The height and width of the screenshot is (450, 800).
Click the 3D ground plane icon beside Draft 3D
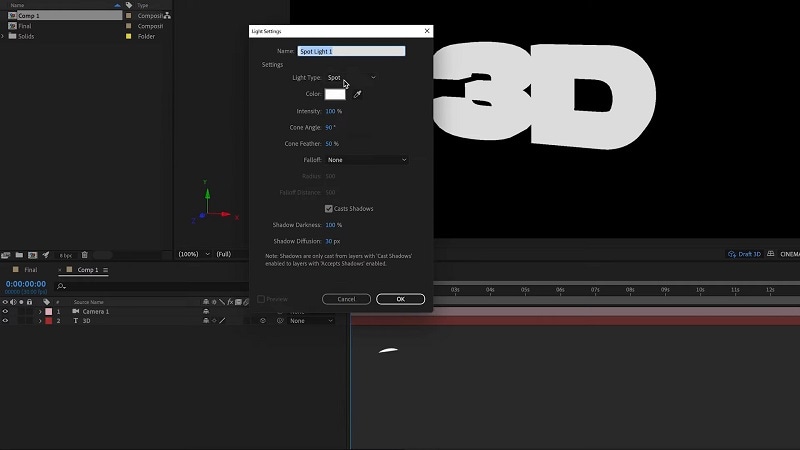[x=770, y=254]
